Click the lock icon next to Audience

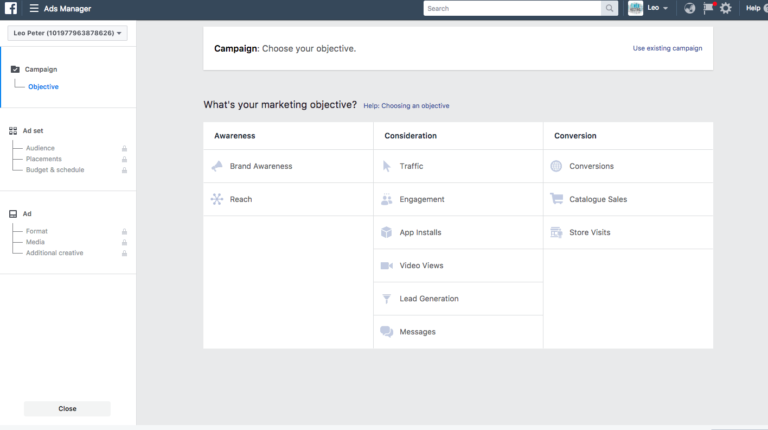coord(124,148)
